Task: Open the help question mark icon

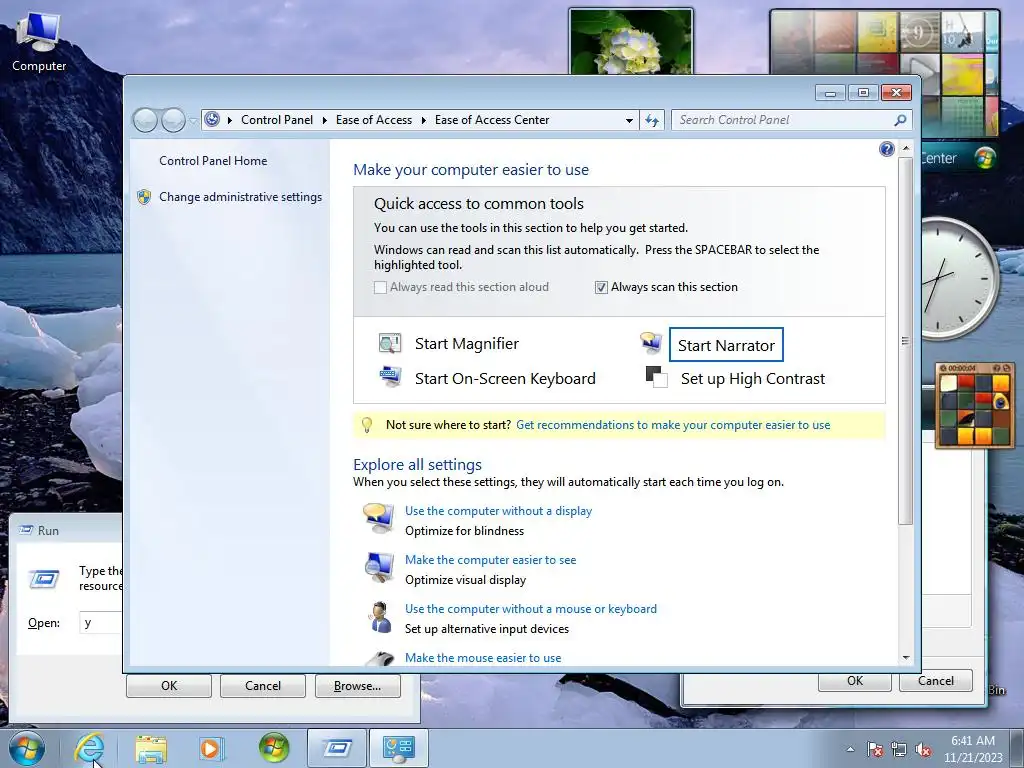Action: [886, 150]
